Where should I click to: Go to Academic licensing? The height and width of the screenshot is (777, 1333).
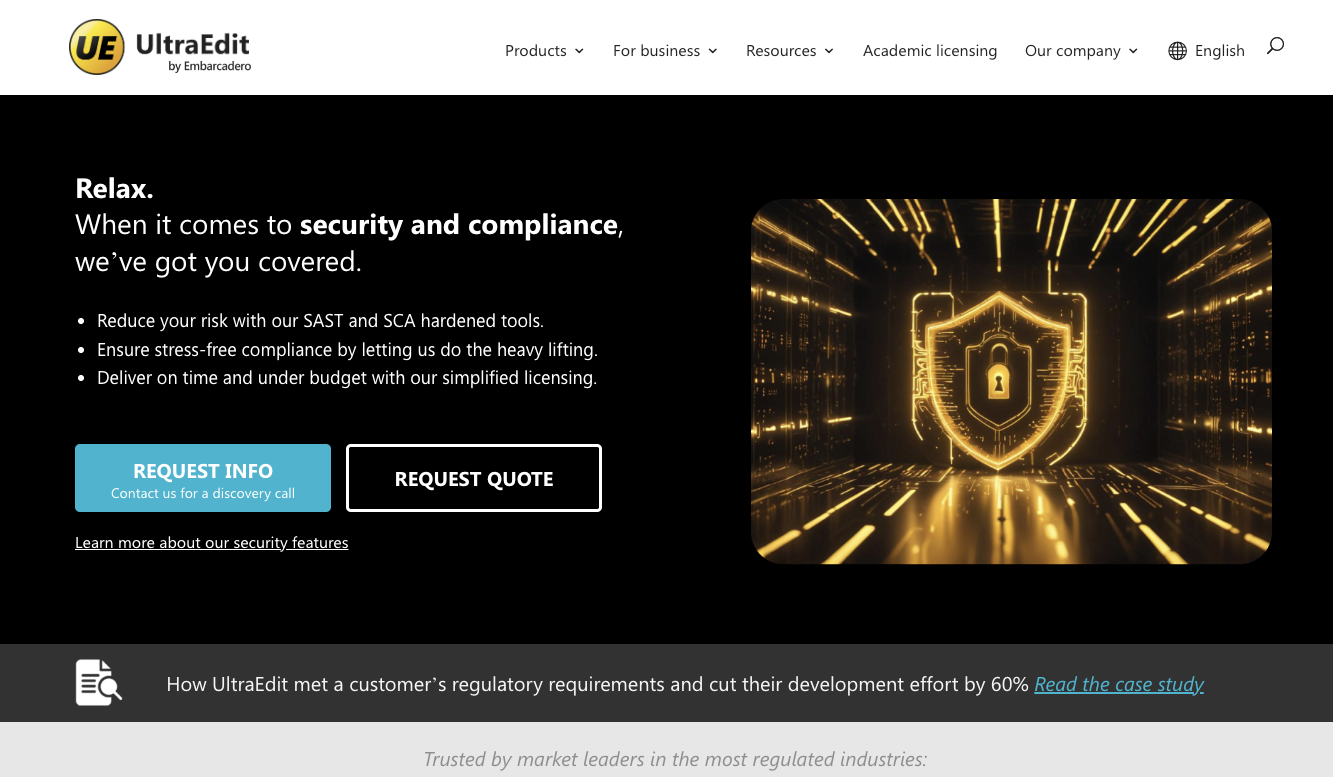pos(930,51)
